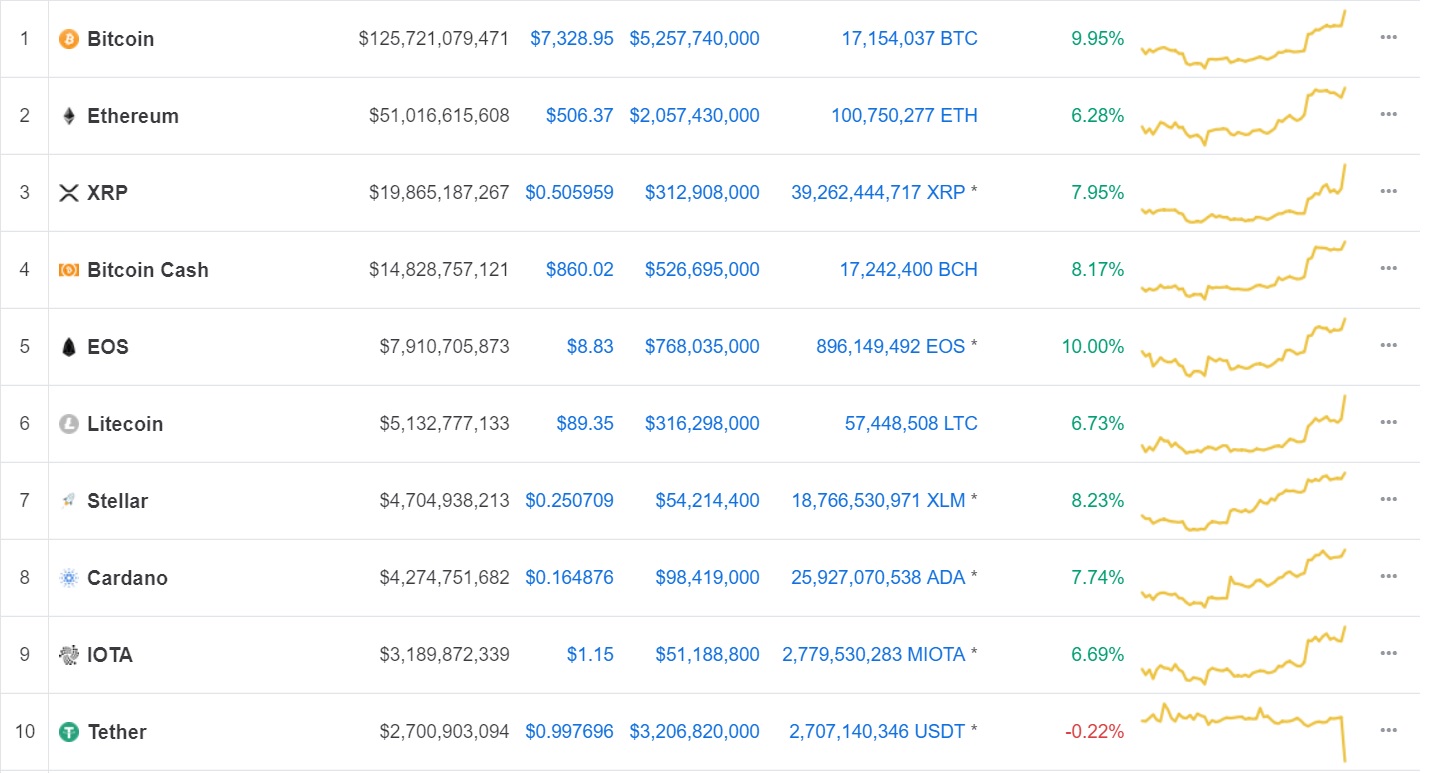Click Stellar volume $54,214,400 link
Image resolution: width=1429 pixels, height=773 pixels.
(707, 501)
